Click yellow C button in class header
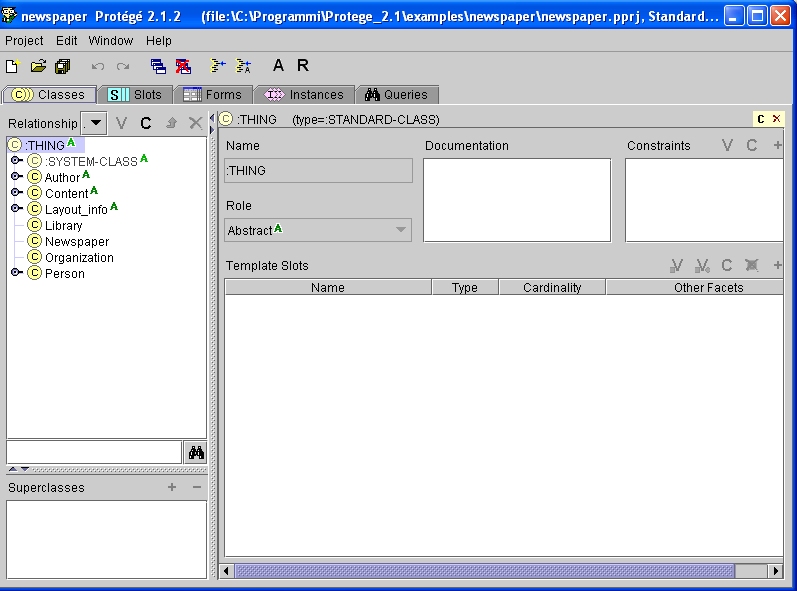 (x=761, y=119)
